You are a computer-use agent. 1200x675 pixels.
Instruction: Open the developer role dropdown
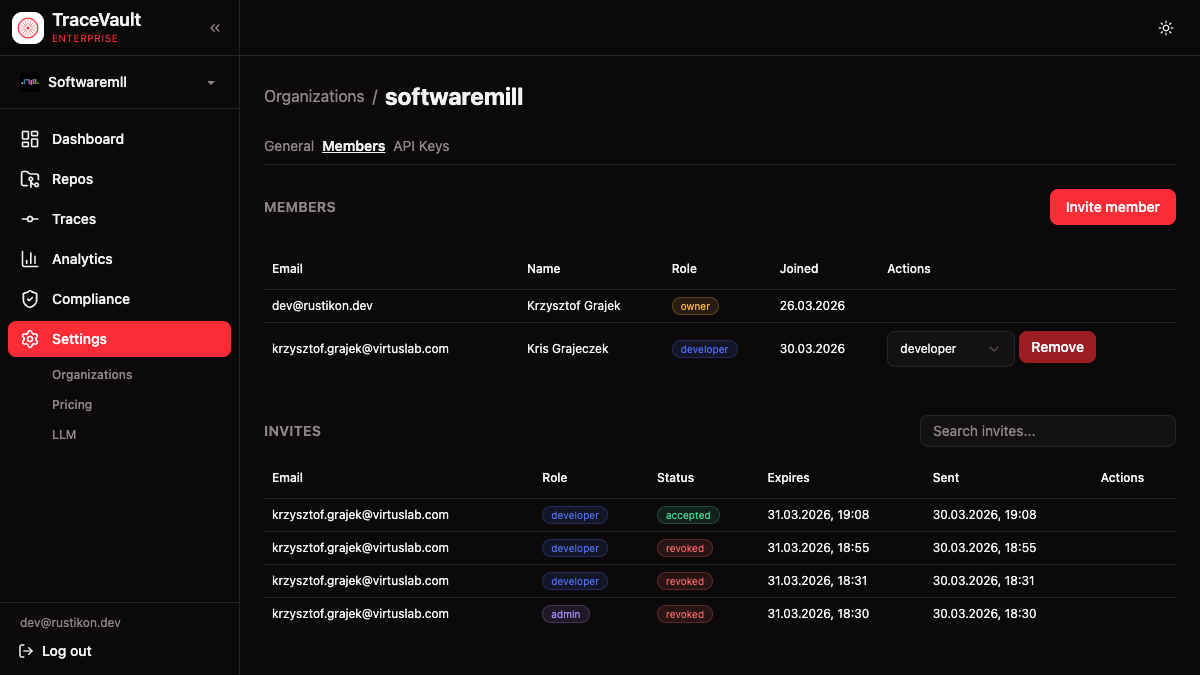(x=950, y=349)
